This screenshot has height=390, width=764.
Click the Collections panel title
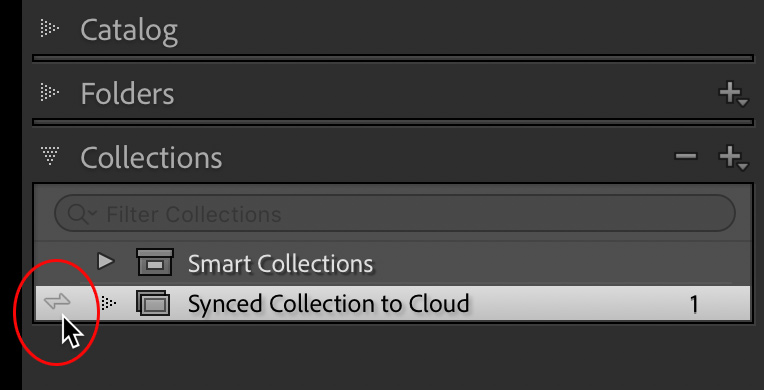pyautogui.click(x=151, y=157)
